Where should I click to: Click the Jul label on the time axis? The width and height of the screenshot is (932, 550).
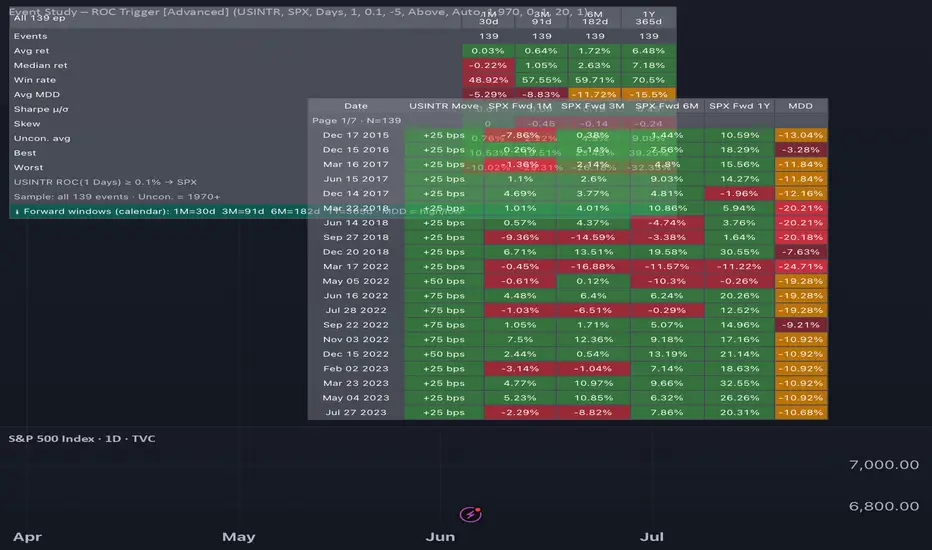[651, 536]
